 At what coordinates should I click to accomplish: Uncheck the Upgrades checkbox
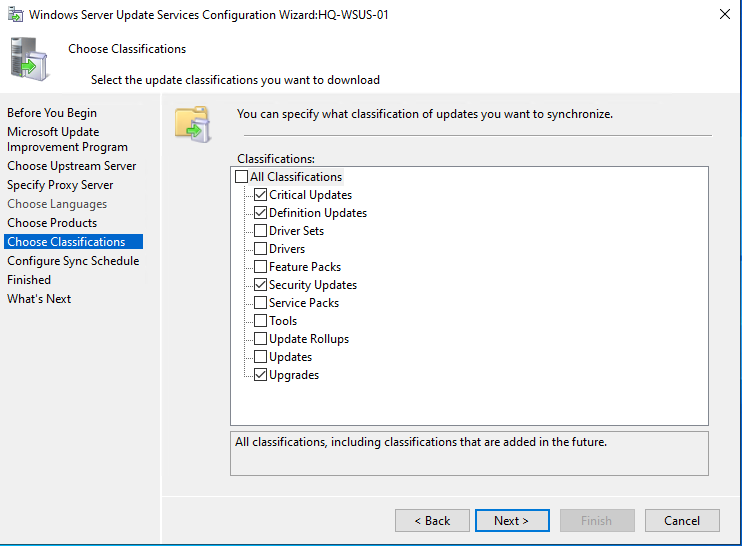pos(261,375)
